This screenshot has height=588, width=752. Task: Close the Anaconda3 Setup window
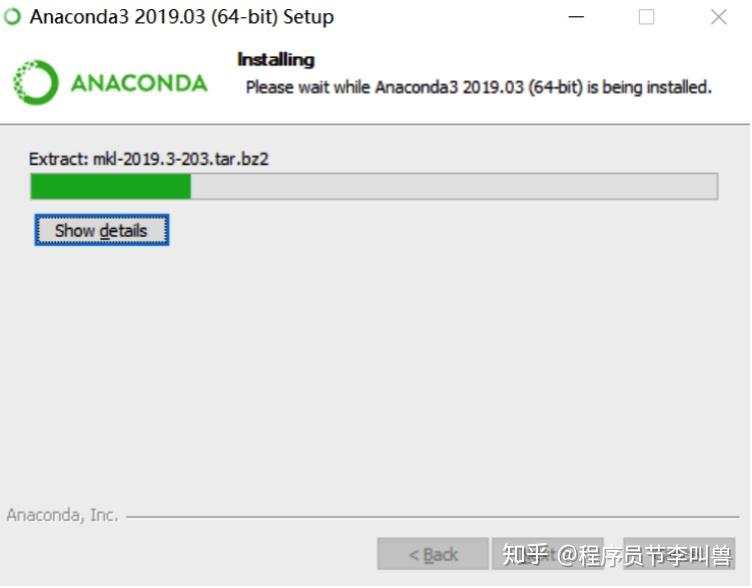click(718, 17)
